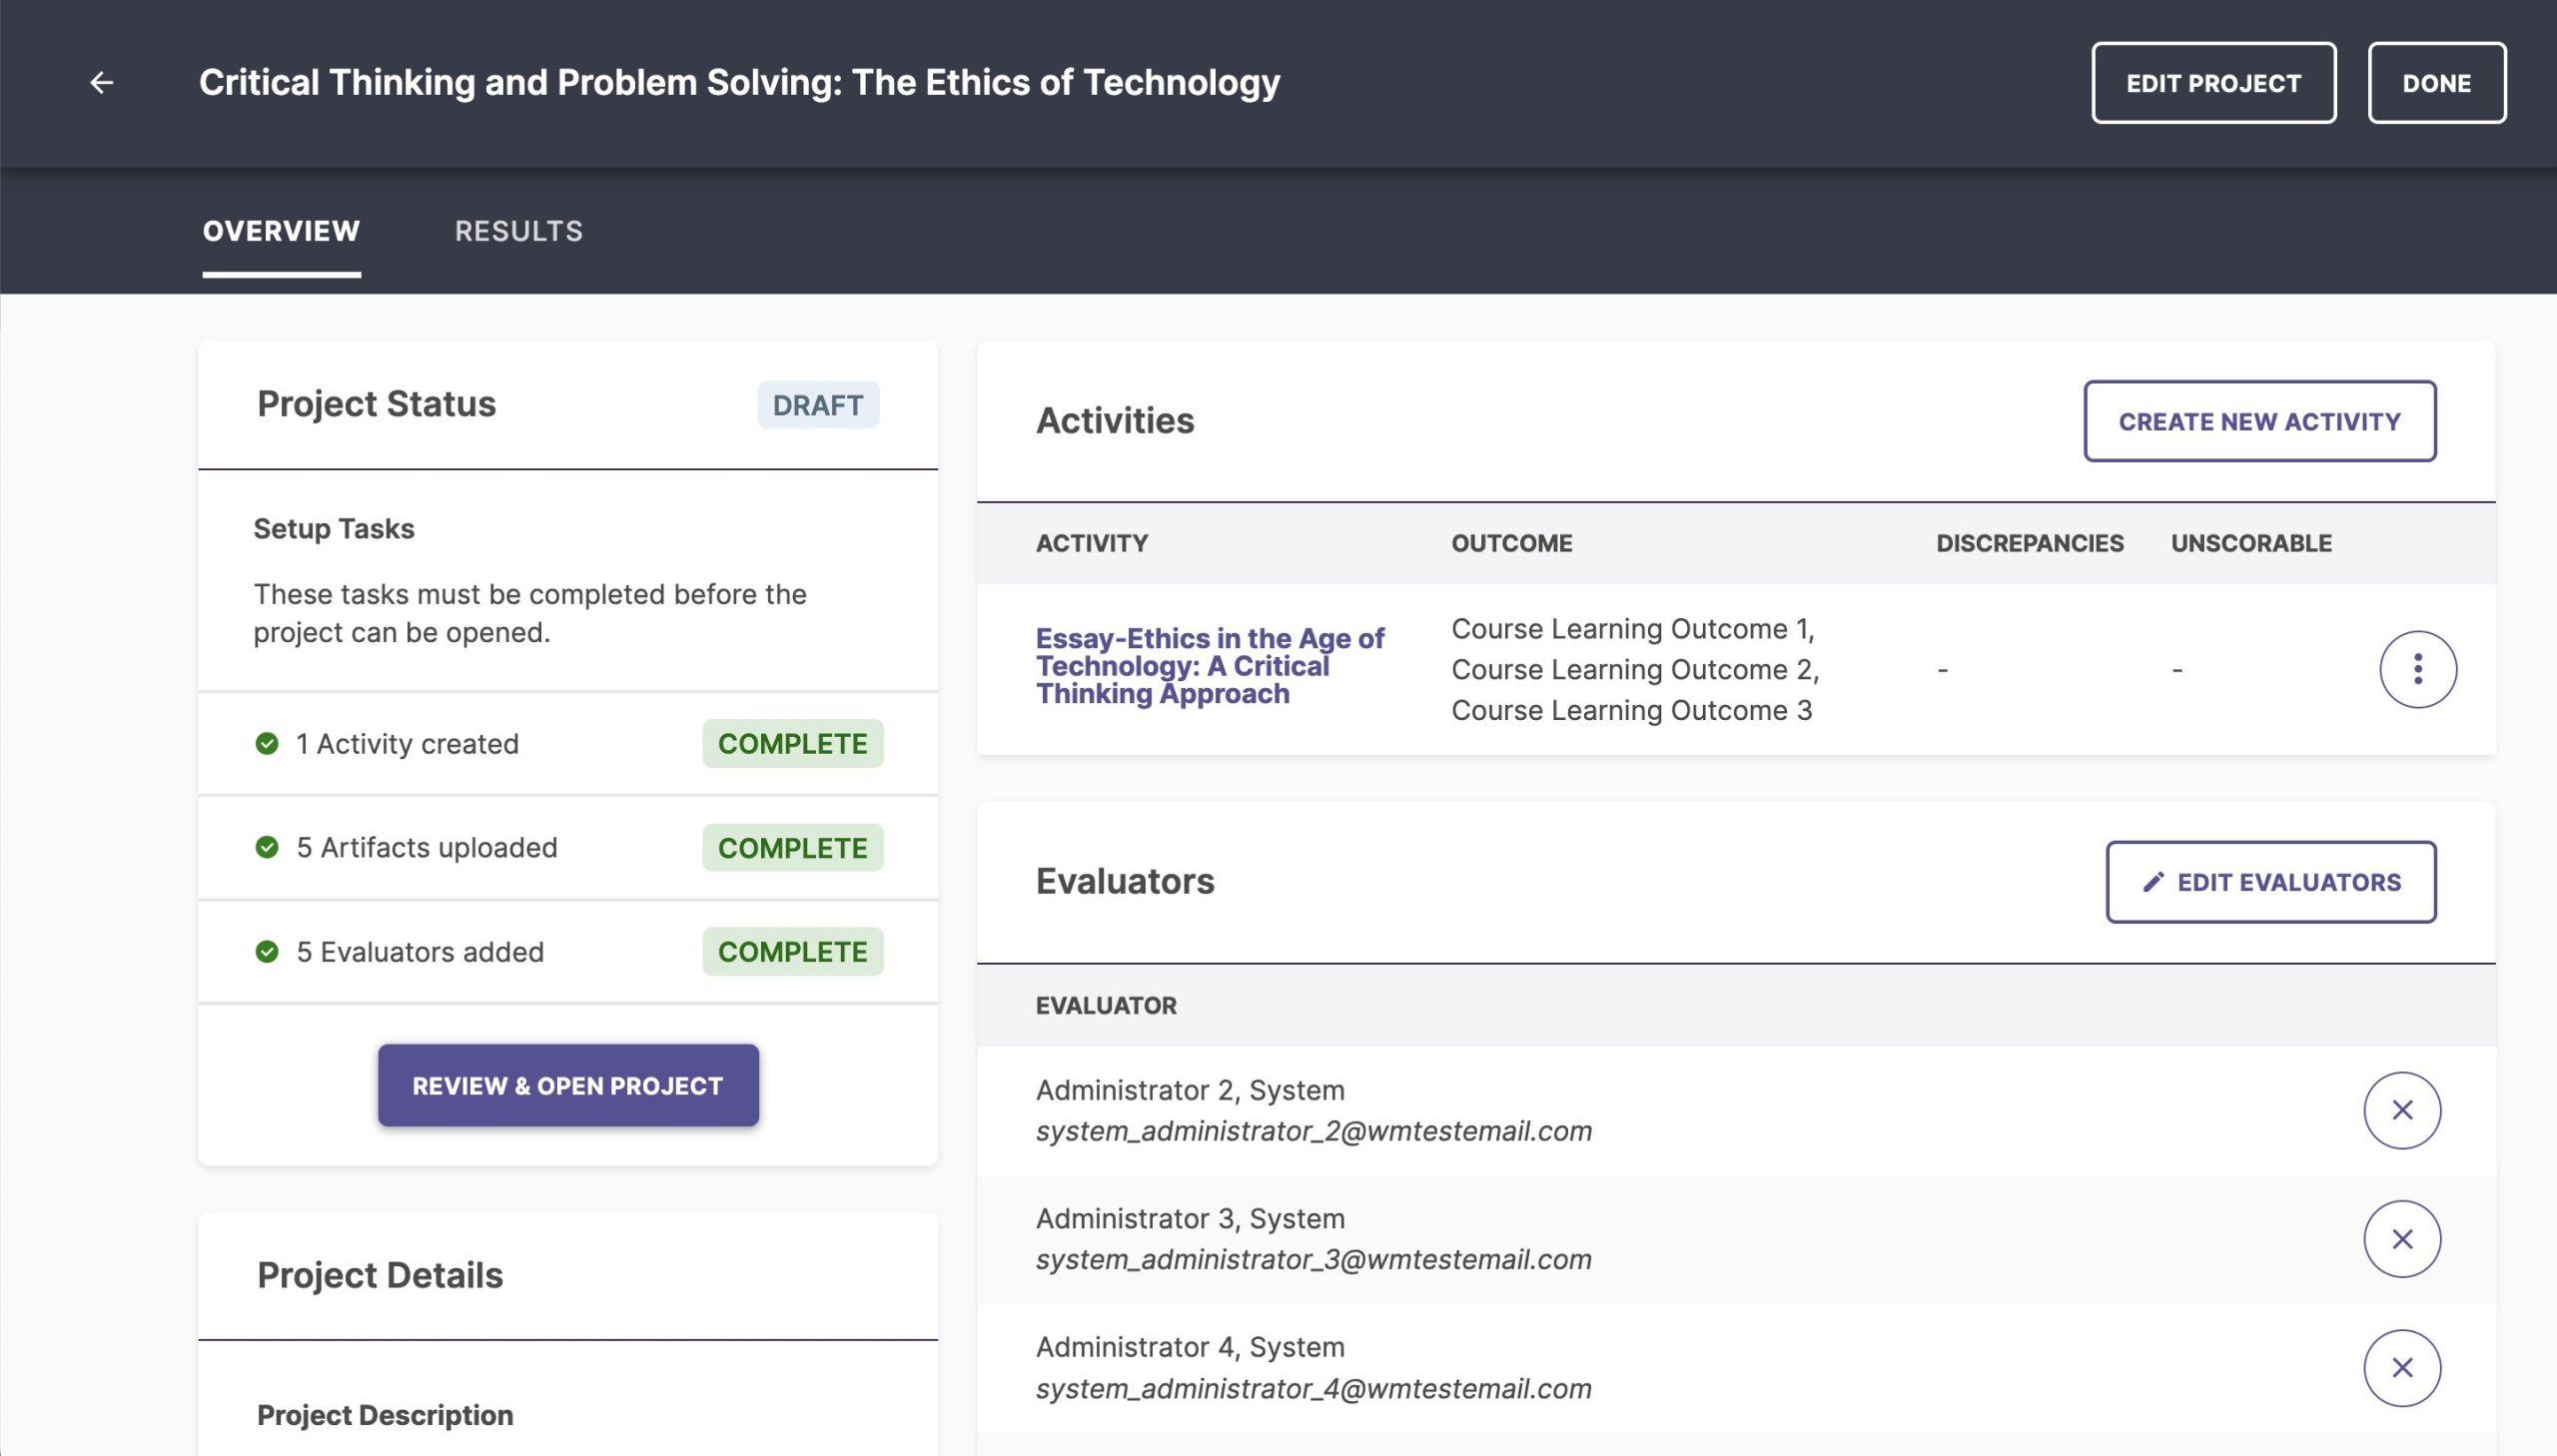Select the Overview tab
2557x1456 pixels.
click(x=281, y=231)
